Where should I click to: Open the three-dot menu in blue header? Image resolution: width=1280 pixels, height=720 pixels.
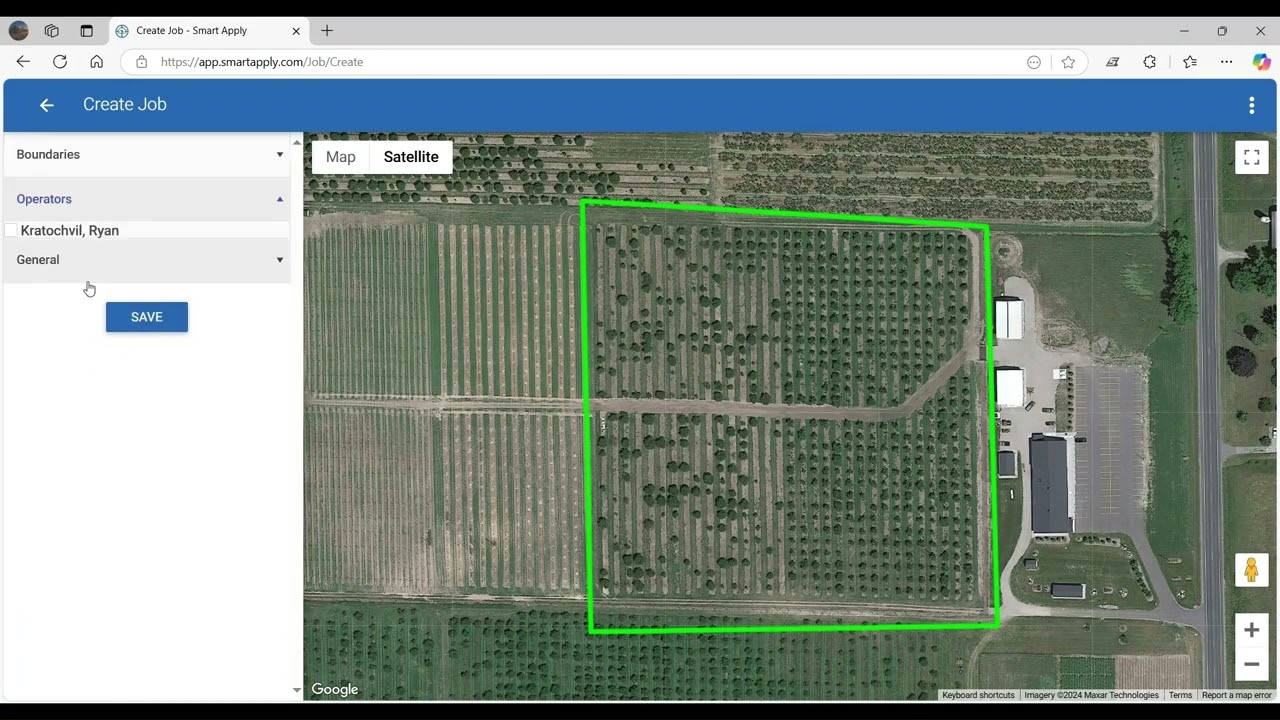[1251, 105]
